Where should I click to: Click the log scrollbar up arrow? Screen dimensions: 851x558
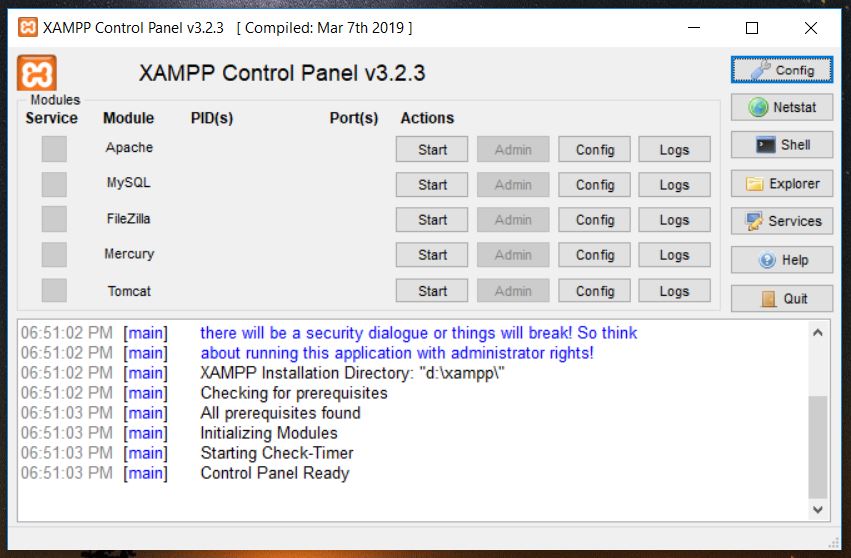click(818, 332)
